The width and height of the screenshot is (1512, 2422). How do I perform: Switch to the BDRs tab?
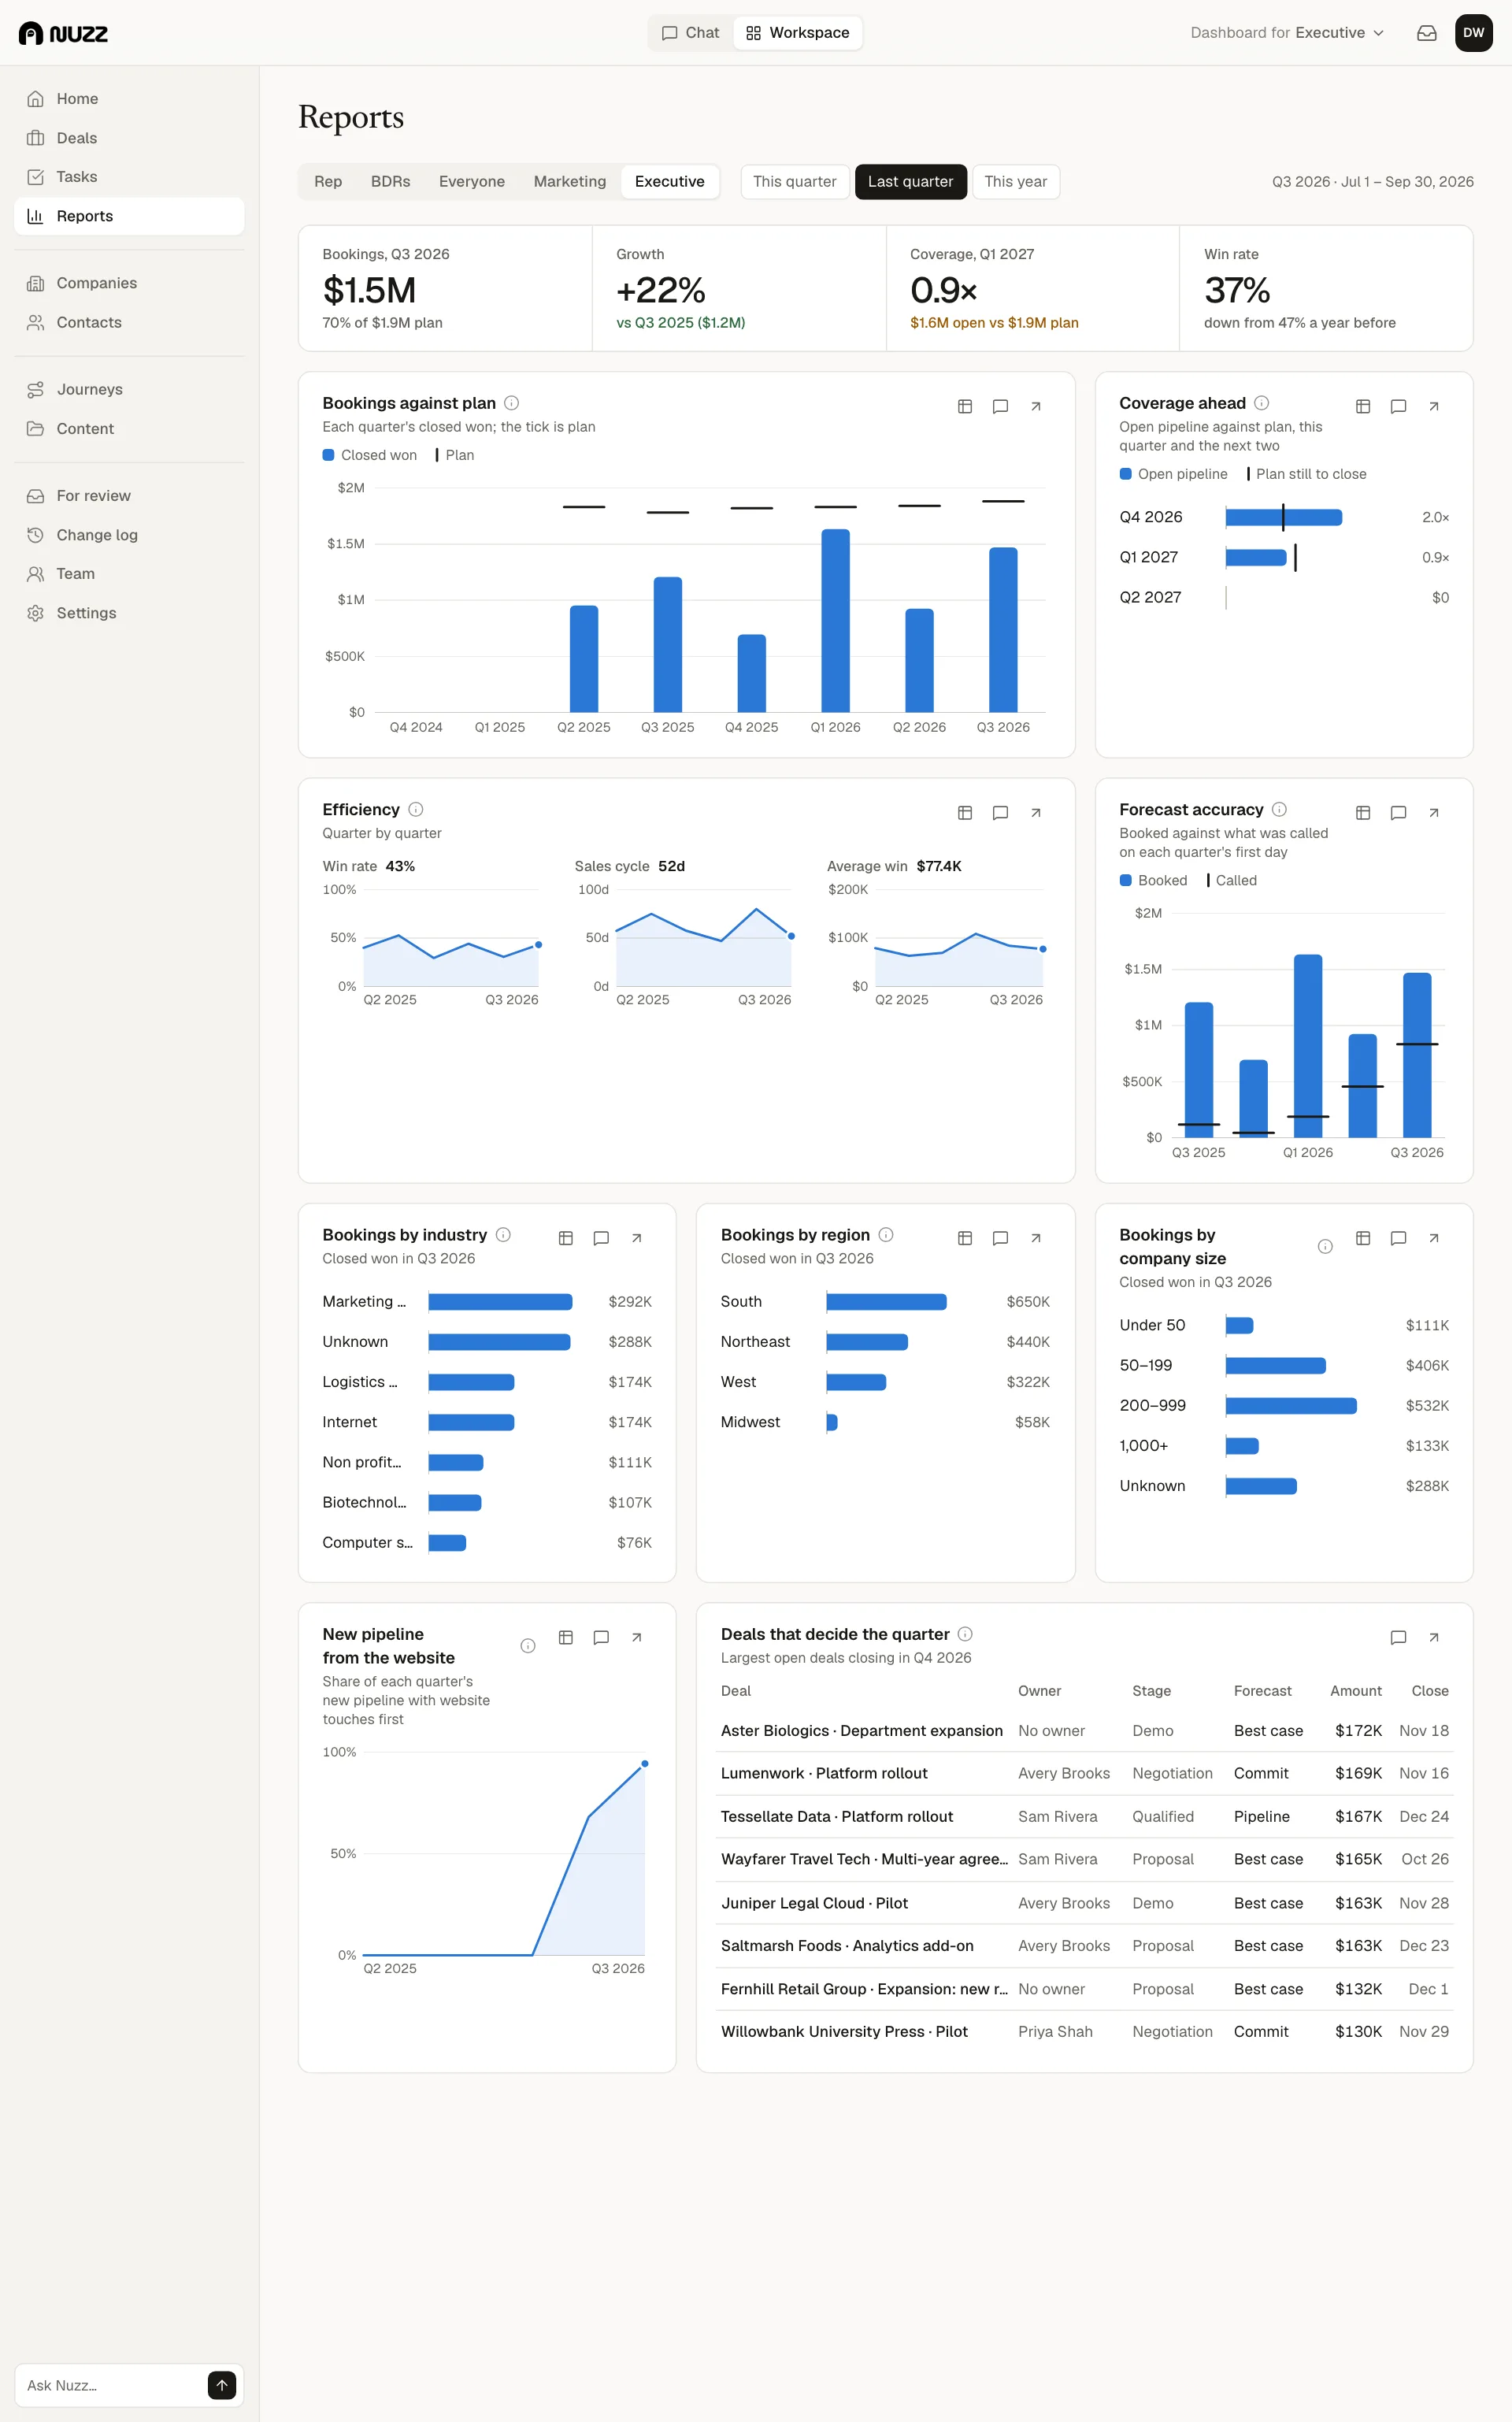click(x=390, y=182)
